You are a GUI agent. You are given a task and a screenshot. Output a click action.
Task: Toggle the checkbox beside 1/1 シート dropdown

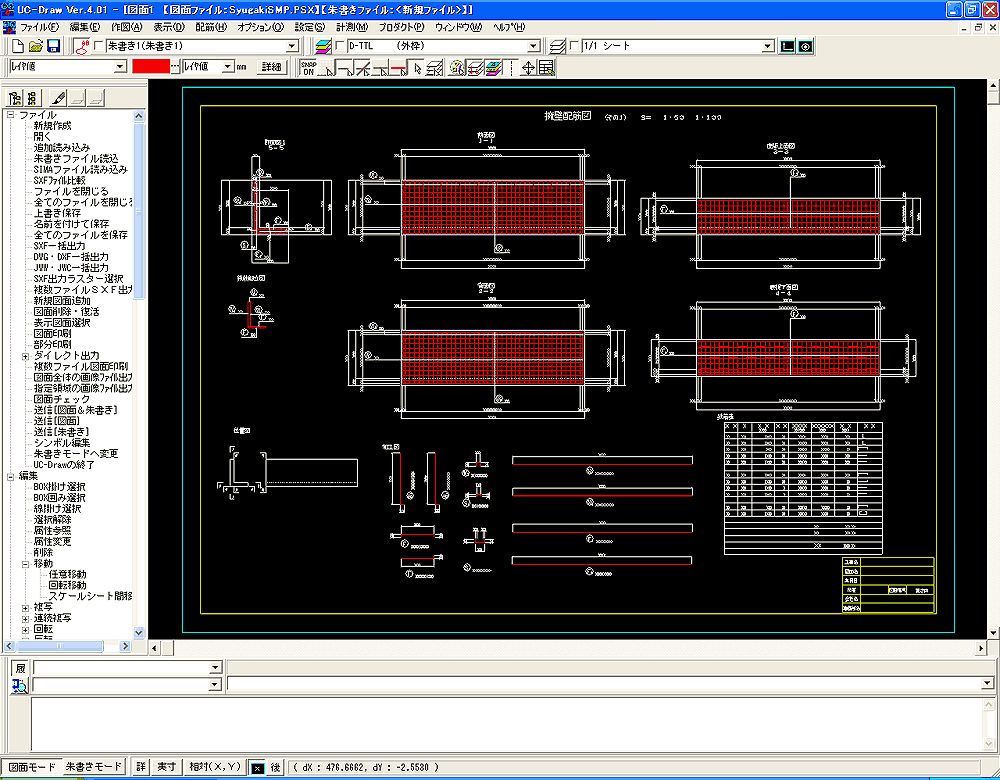tap(574, 46)
